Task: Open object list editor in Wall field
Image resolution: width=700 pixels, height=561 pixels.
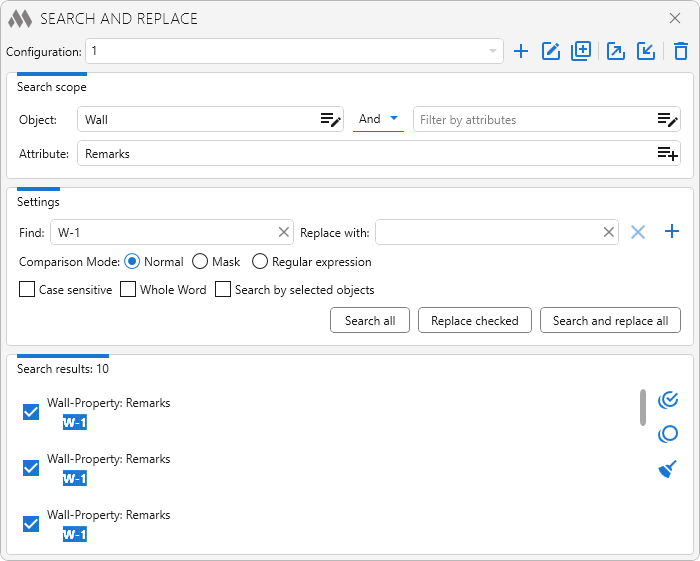Action: click(331, 120)
